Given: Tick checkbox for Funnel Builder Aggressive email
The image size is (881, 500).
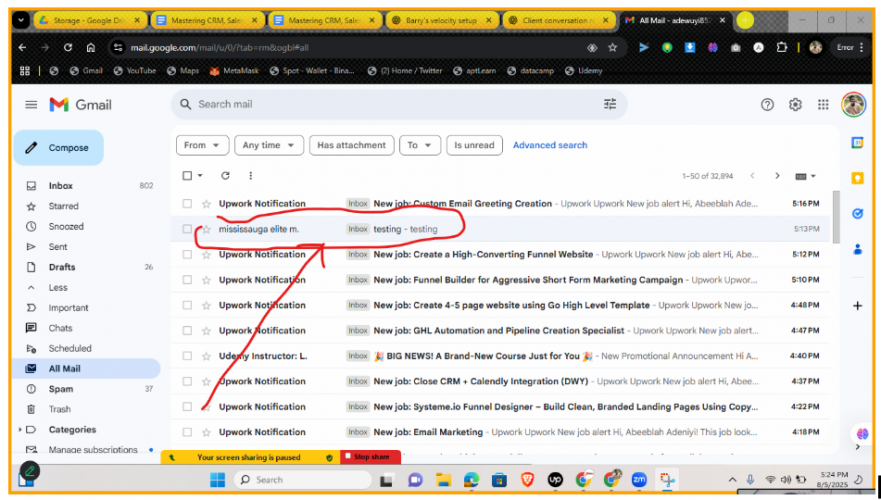Looking at the screenshot, I should 187,280.
